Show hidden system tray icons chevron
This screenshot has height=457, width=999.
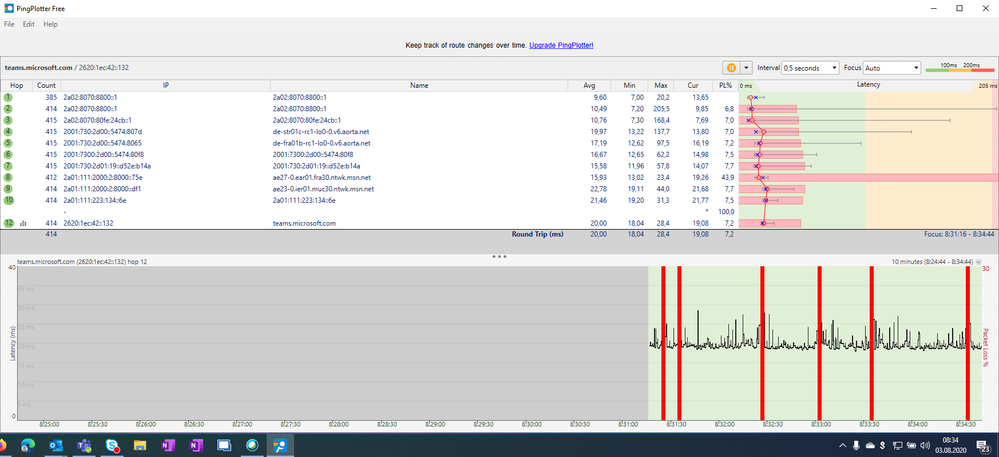[x=844, y=445]
